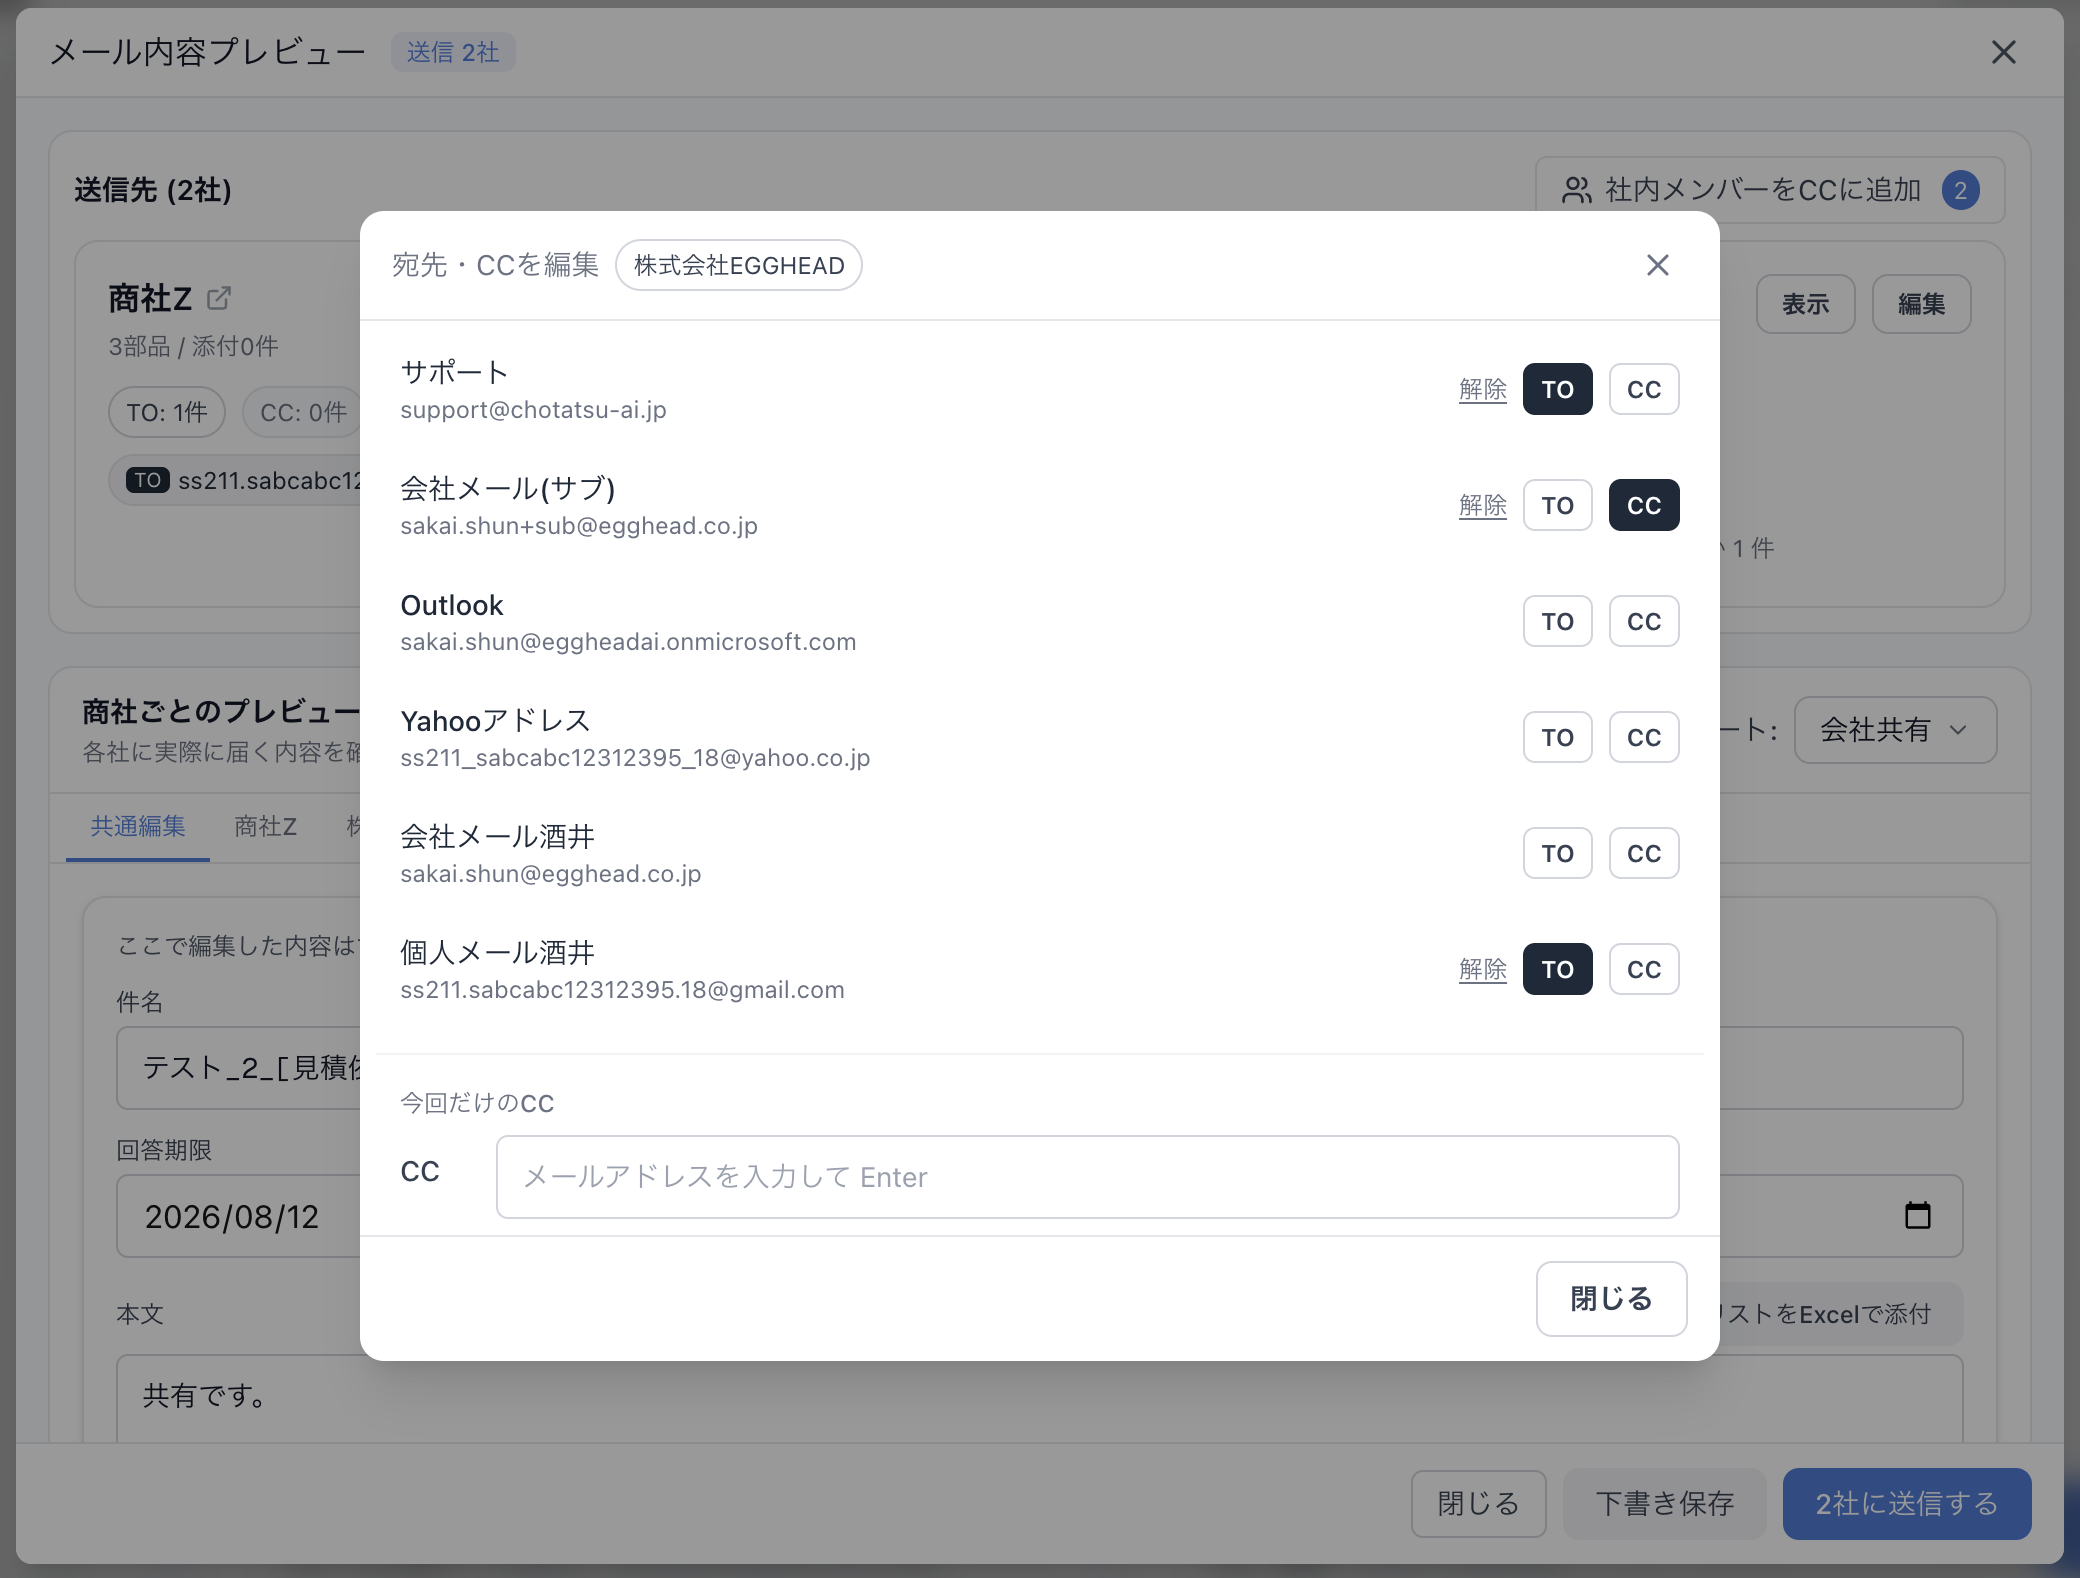Click ss211_sabcabc12312395_18@yahoo.co.jp address text
The image size is (2080, 1578).
(x=635, y=758)
